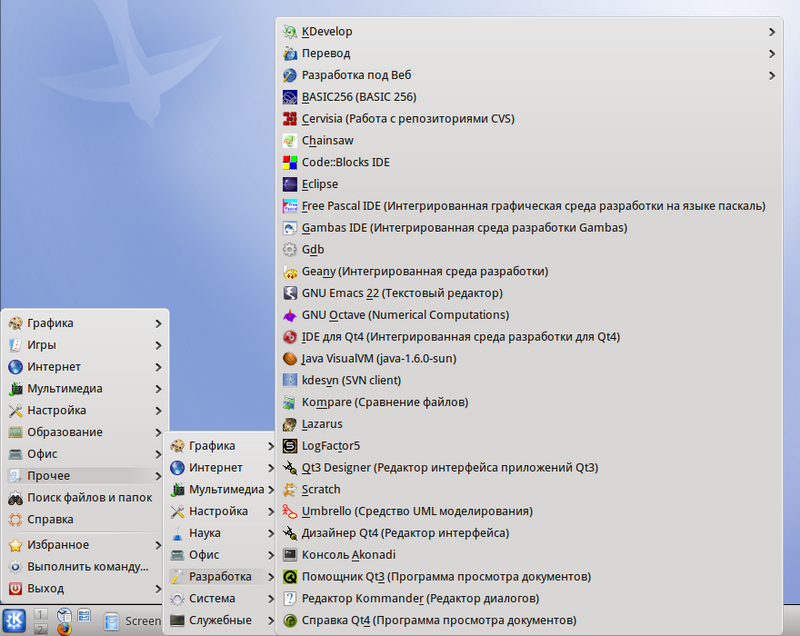Click the Kompare icon
The width and height of the screenshot is (800, 636).
[x=290, y=402]
